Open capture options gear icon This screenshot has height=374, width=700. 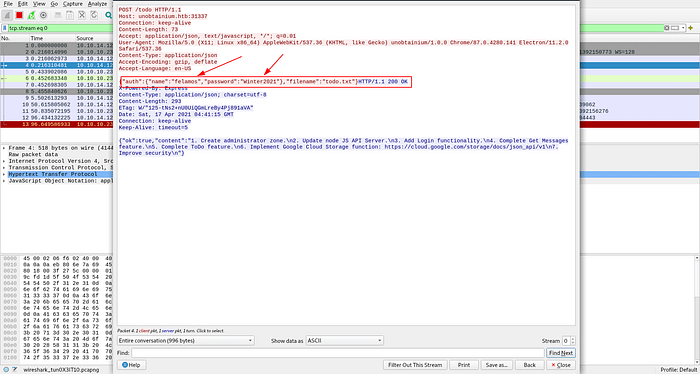[43, 15]
